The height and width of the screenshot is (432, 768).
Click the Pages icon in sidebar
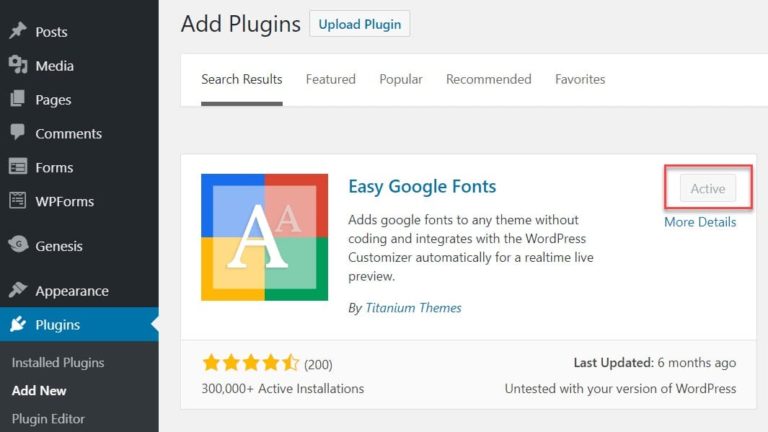point(18,98)
